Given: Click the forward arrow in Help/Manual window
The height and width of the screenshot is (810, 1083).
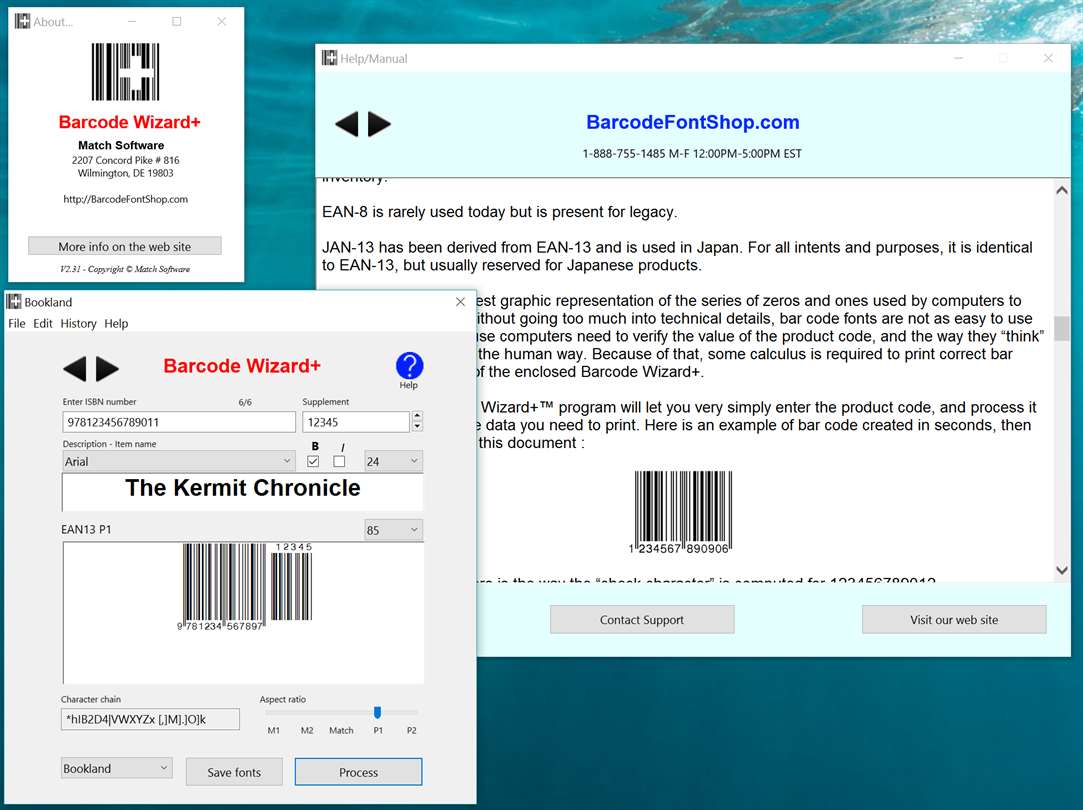Looking at the screenshot, I should 379,124.
